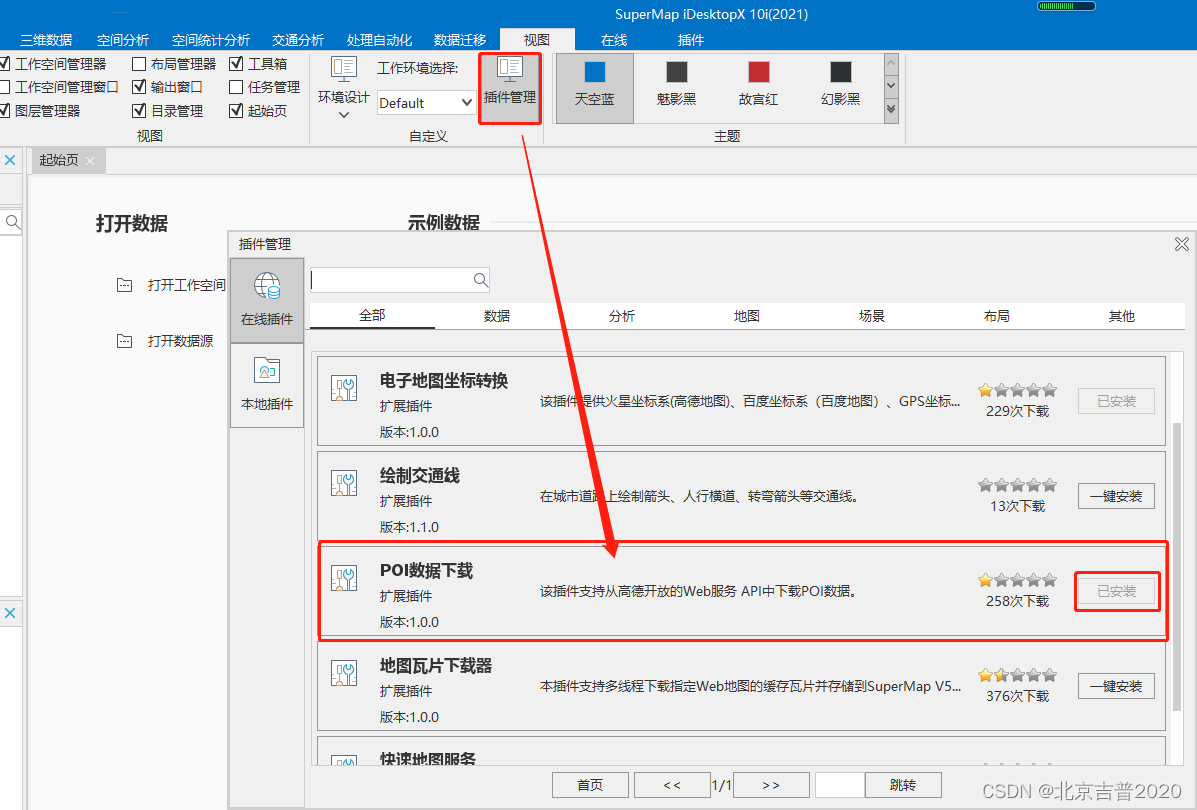Image resolution: width=1197 pixels, height=810 pixels.
Task: Click the 地图瓦片下载器 plugin icon
Action: 344,673
